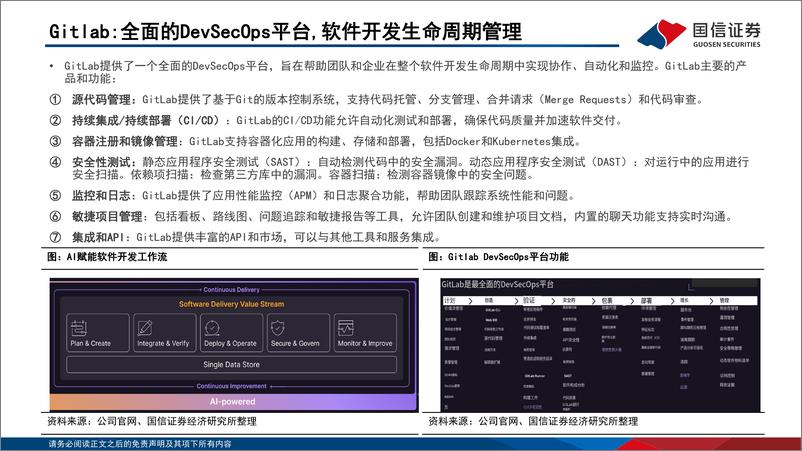Viewport: 802px width, 451px height.
Task: Click the DevSecOps platform screenshot image
Action: pyautogui.click(x=600, y=345)
